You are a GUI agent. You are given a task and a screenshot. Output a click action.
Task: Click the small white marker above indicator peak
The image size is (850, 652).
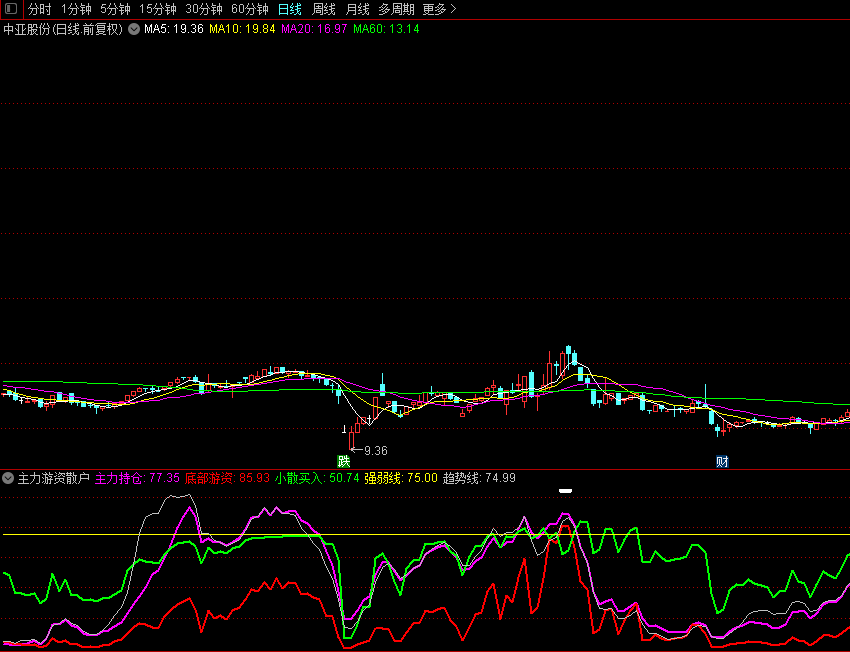[x=565, y=491]
